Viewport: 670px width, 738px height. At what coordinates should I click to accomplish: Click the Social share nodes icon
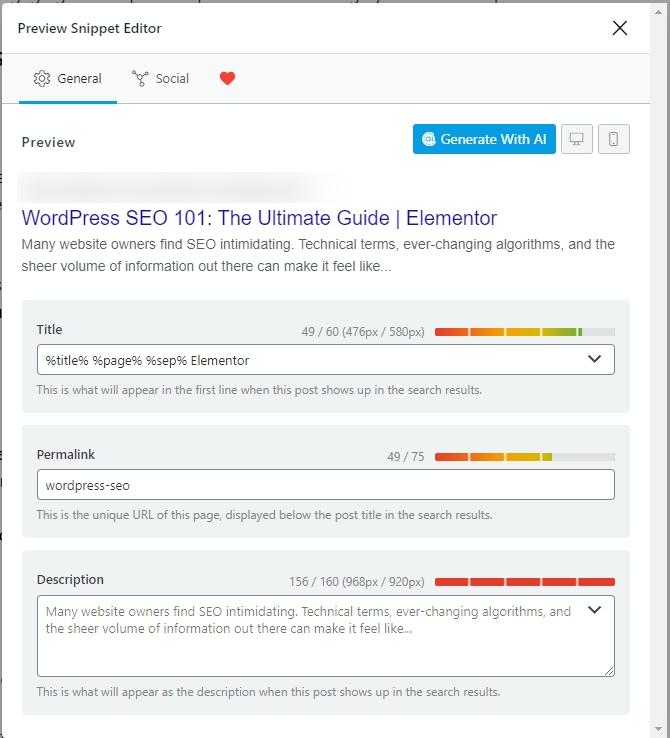pos(140,79)
